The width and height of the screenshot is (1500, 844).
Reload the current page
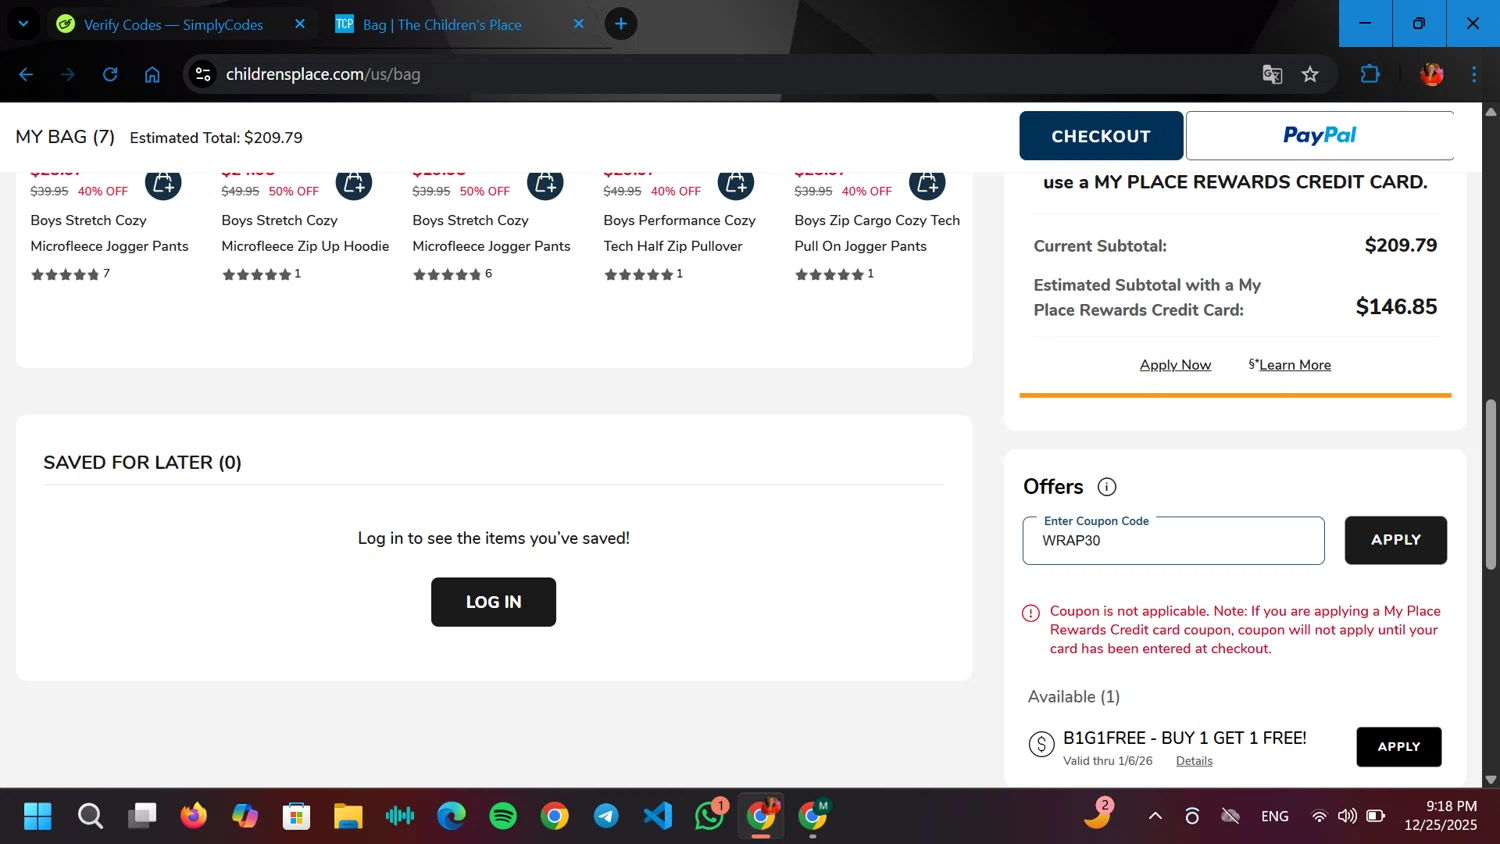(110, 74)
